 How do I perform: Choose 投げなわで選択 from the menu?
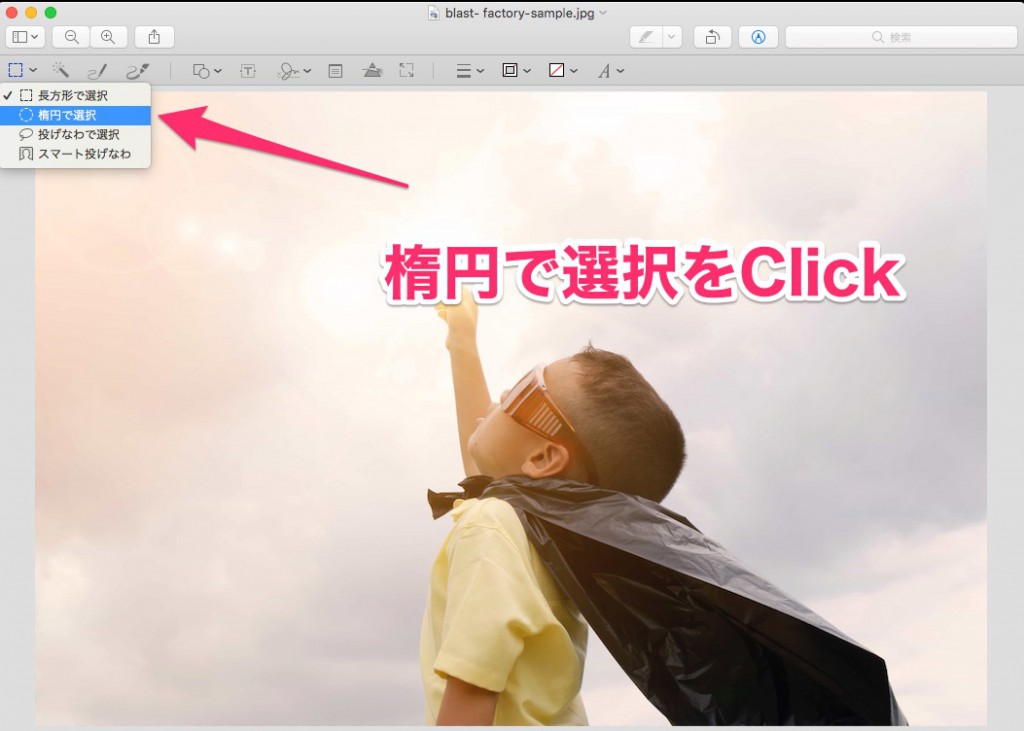[76, 135]
